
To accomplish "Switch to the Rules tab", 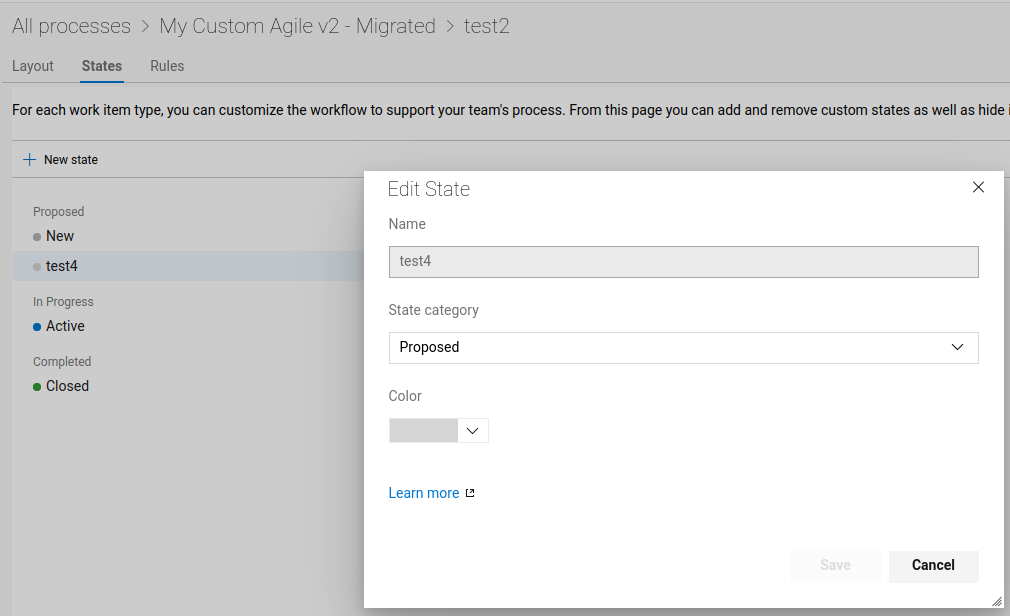I will coord(167,66).
